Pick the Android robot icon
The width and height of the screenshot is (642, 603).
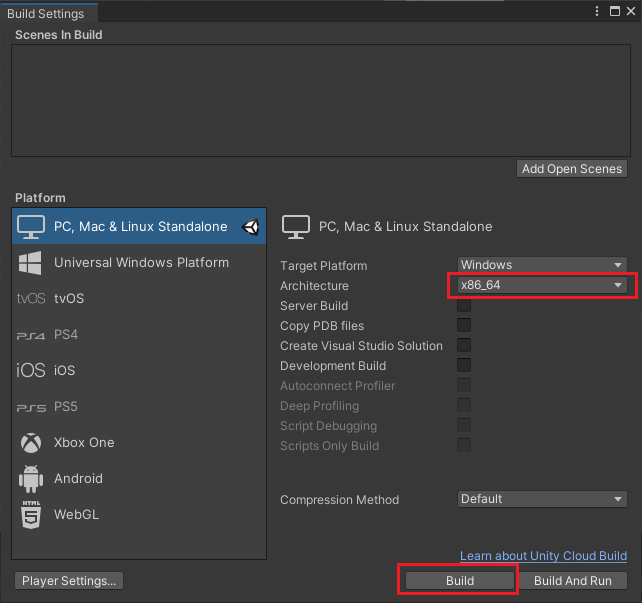31,479
